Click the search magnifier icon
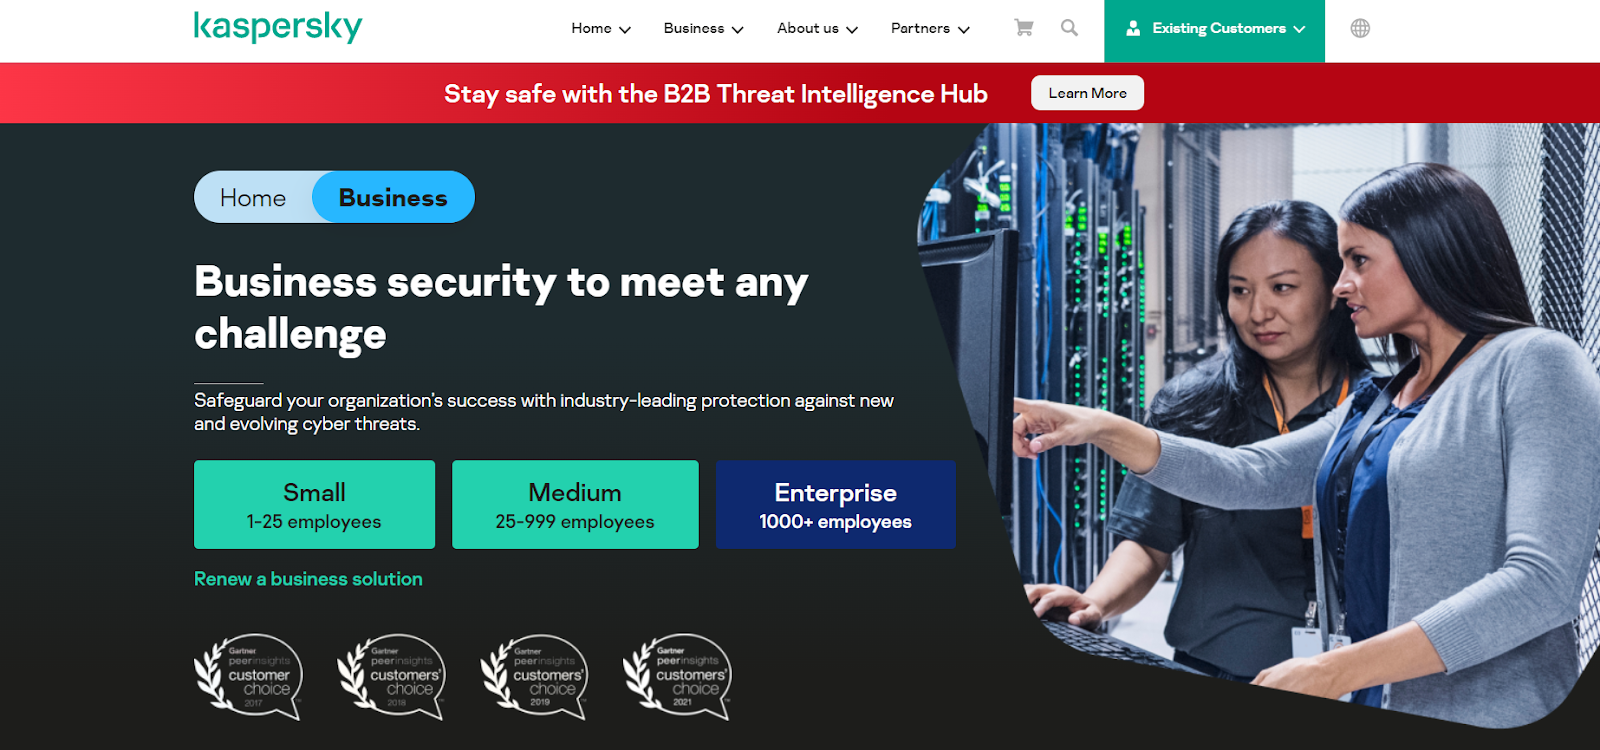This screenshot has width=1600, height=750. point(1069,28)
